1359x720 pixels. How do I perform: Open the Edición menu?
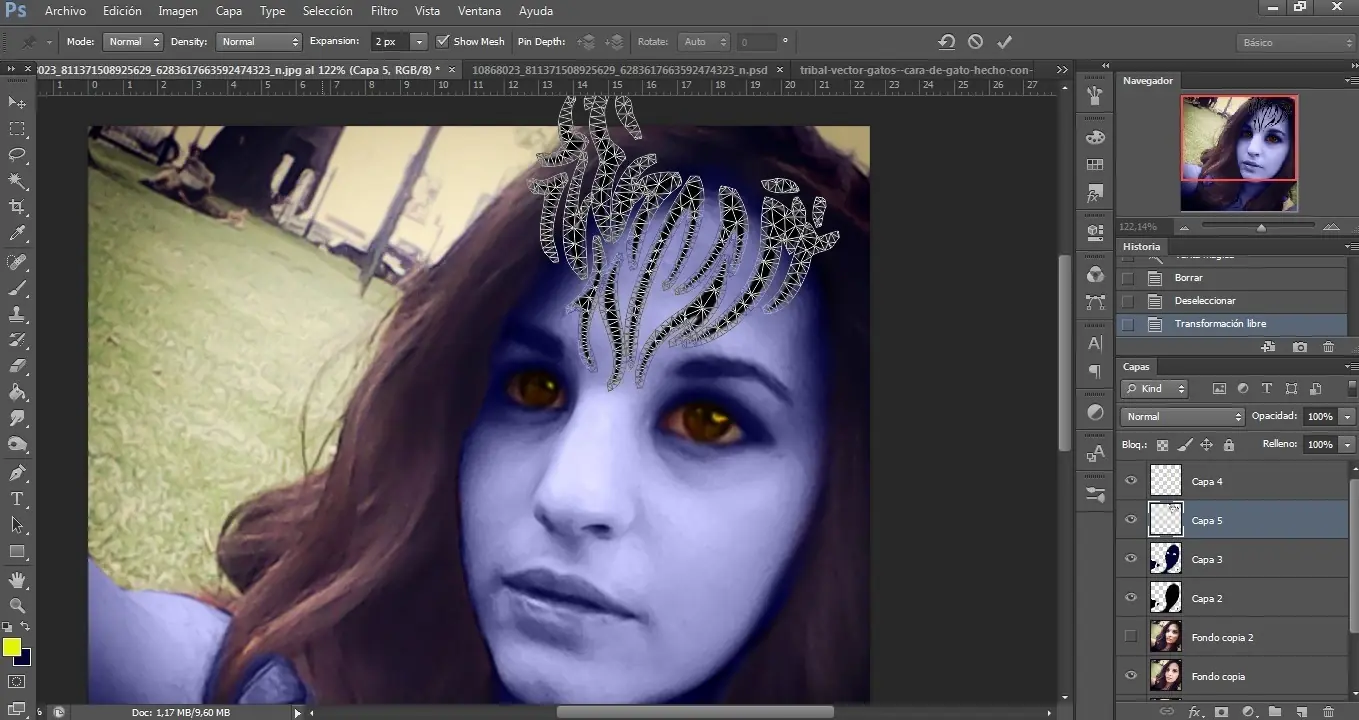[x=122, y=11]
